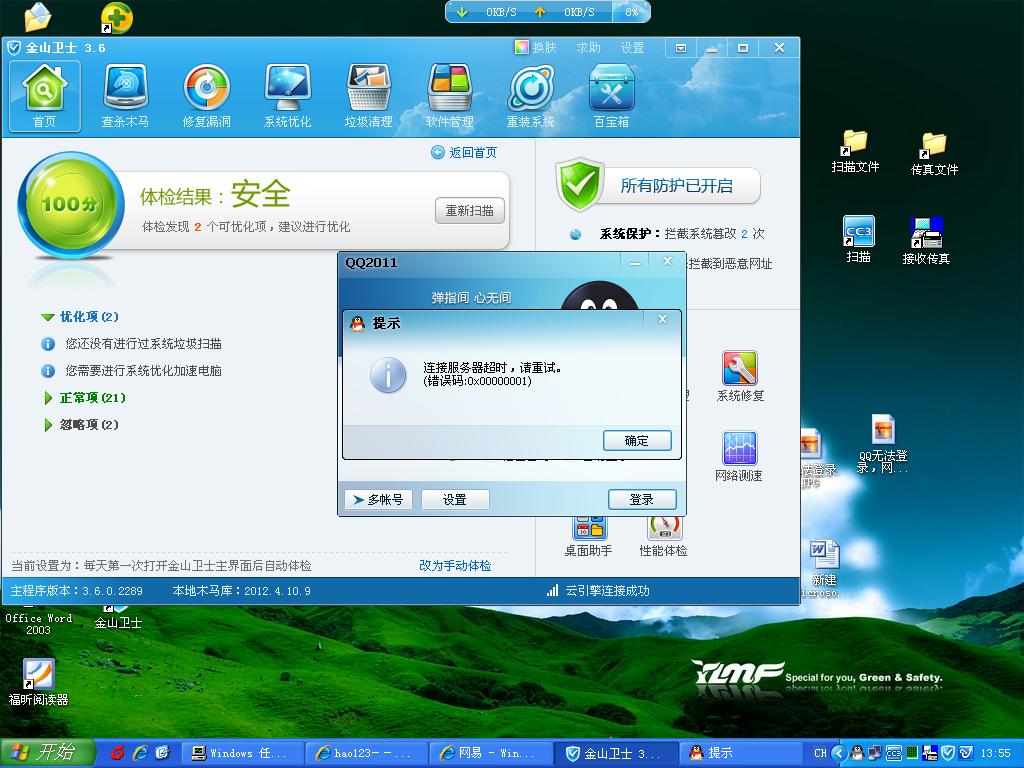1024x768 pixels.
Task: Click the mail envelope desktop icon
Action: click(x=39, y=17)
